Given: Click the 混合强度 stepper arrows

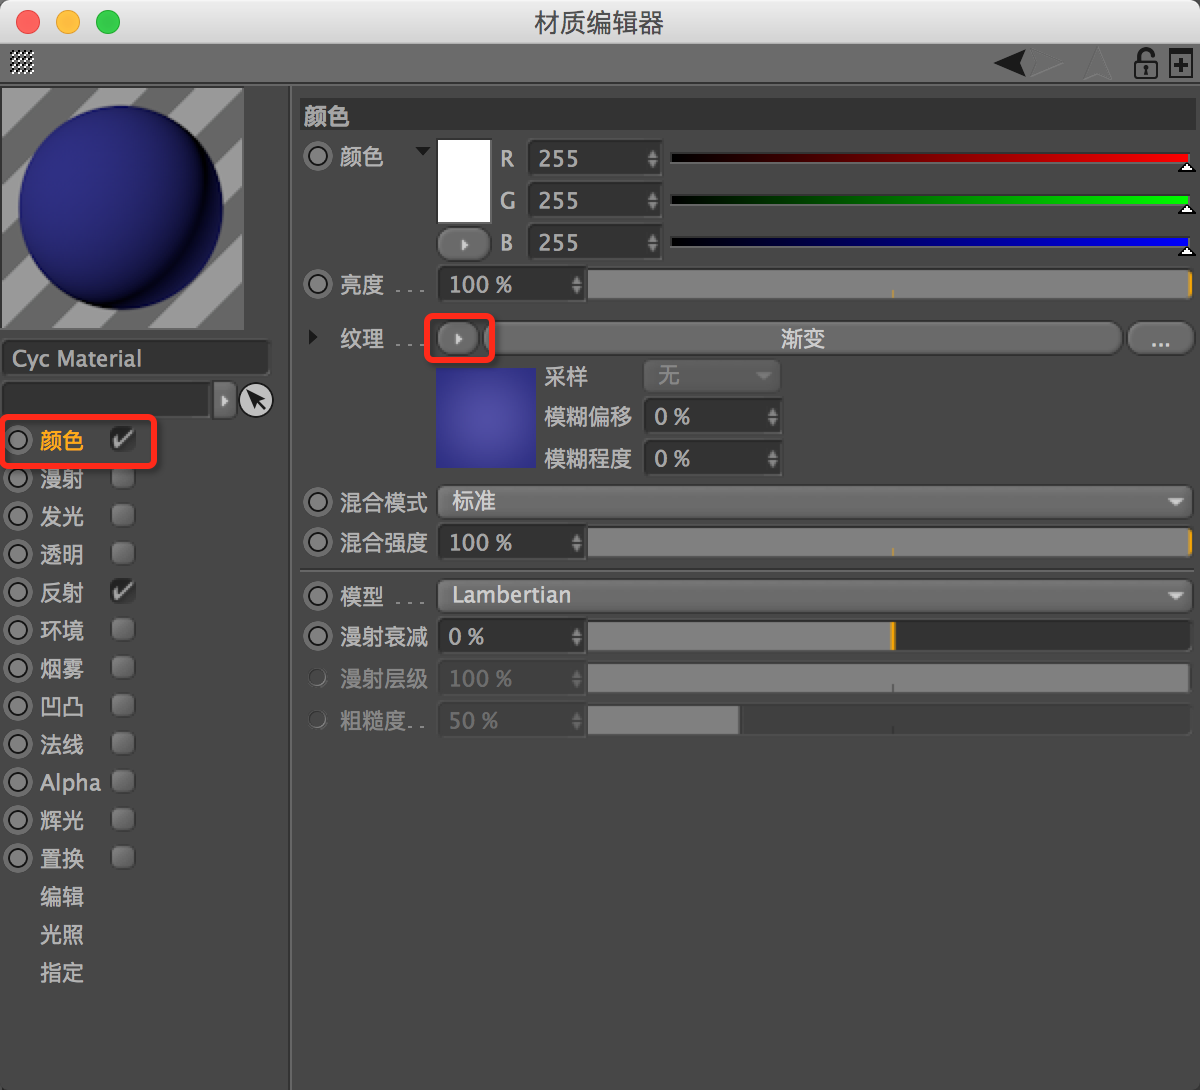Looking at the screenshot, I should pyautogui.click(x=576, y=543).
